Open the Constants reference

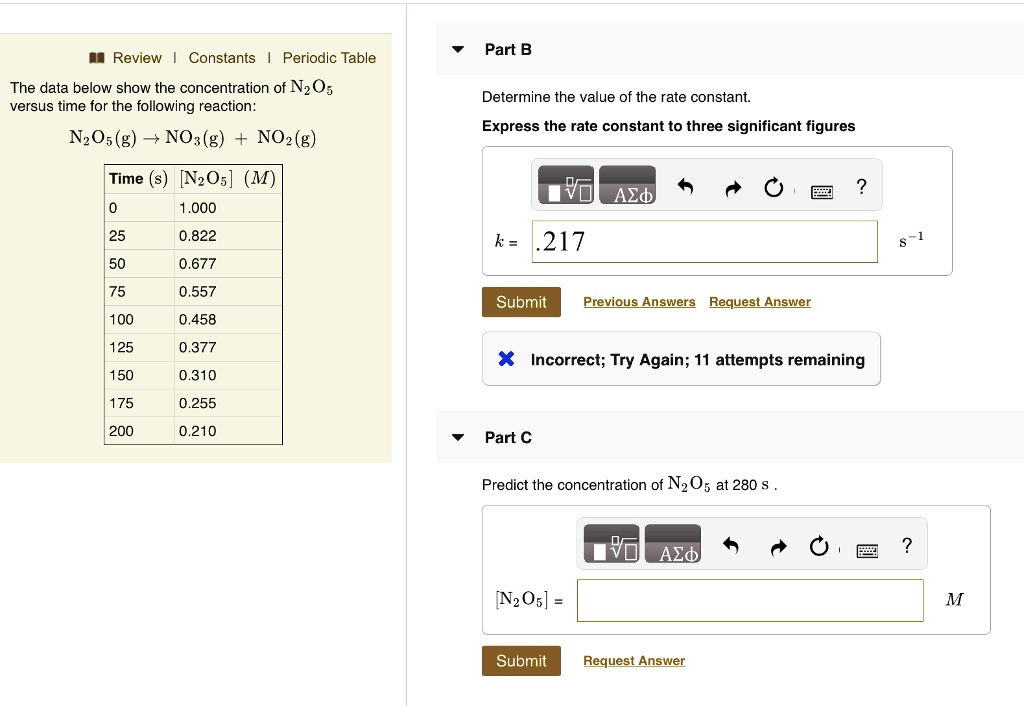(222, 58)
